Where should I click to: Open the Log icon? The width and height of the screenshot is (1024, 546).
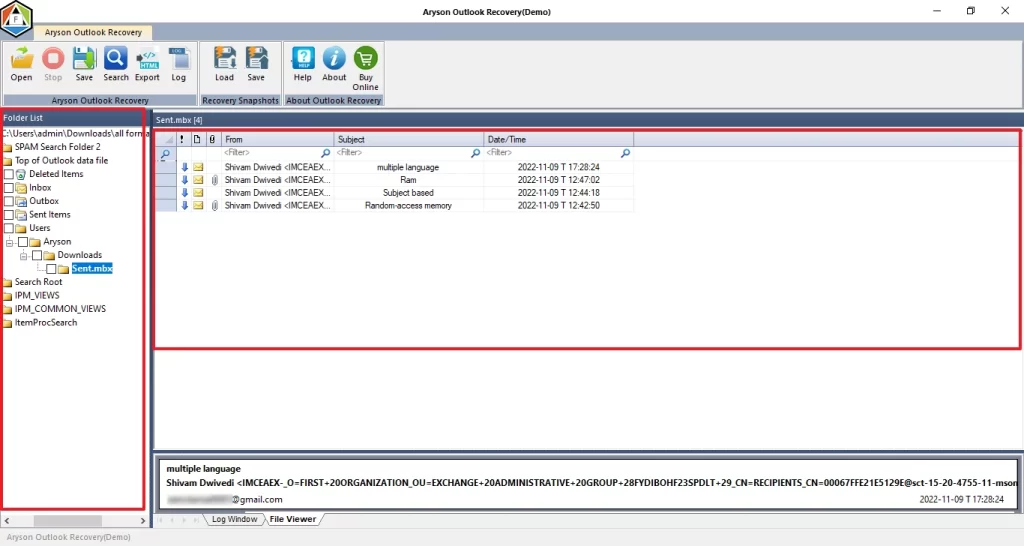pyautogui.click(x=178, y=59)
